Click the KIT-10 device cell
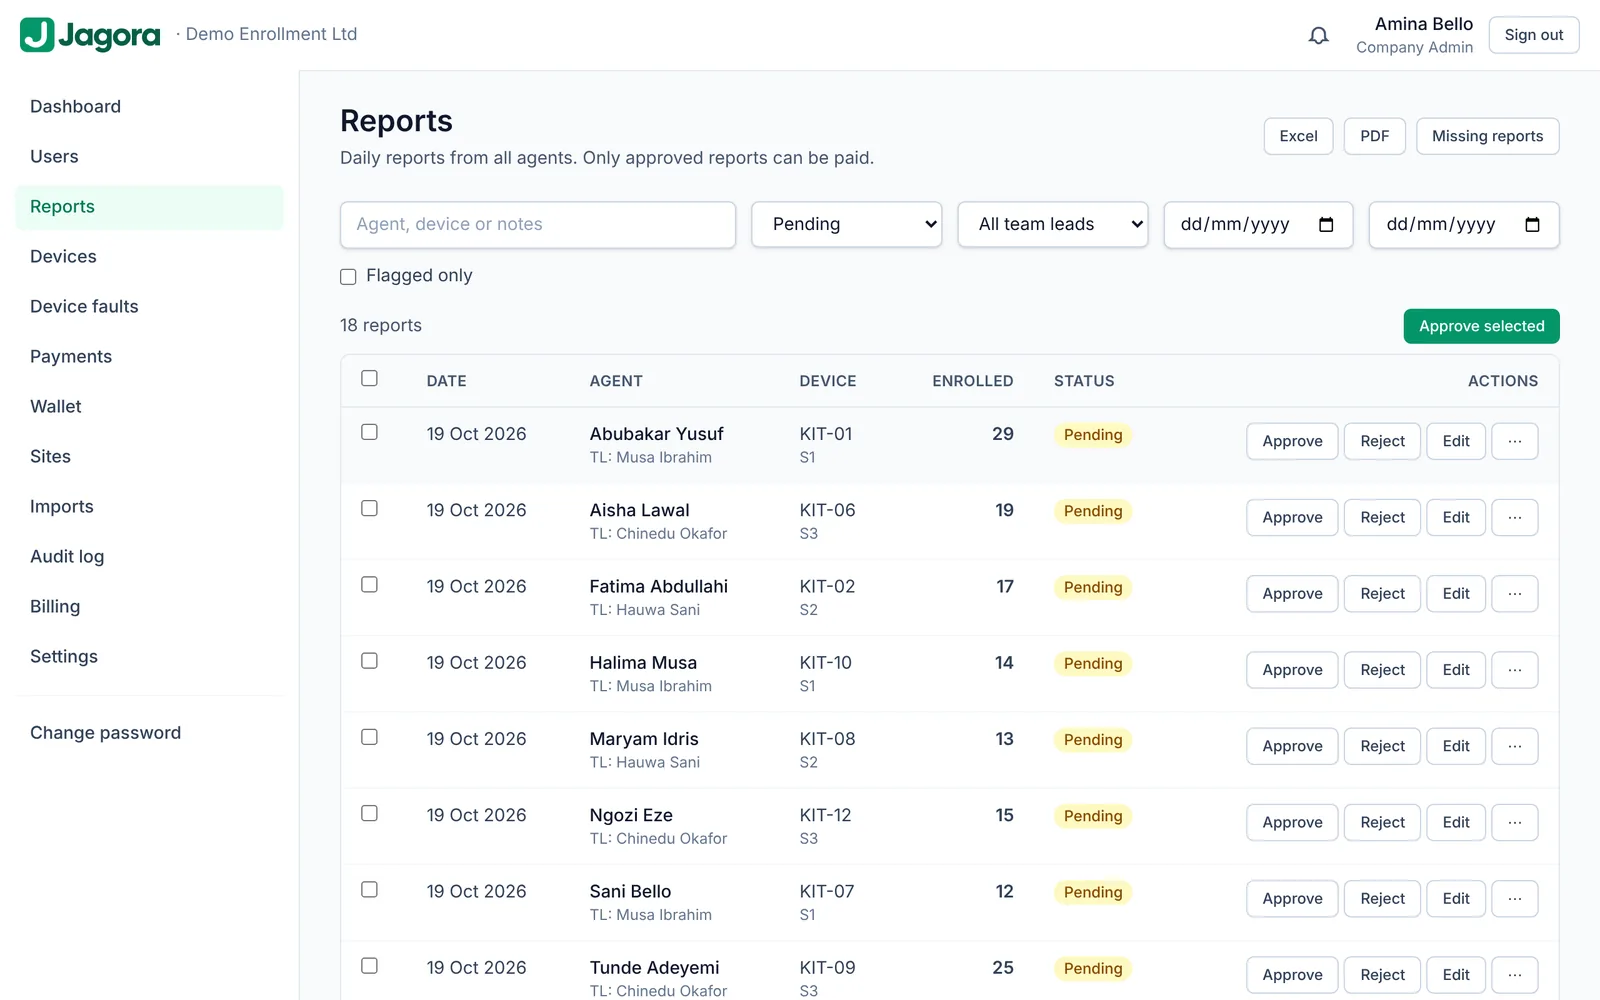Viewport: 1600px width, 1000px height. tap(825, 663)
